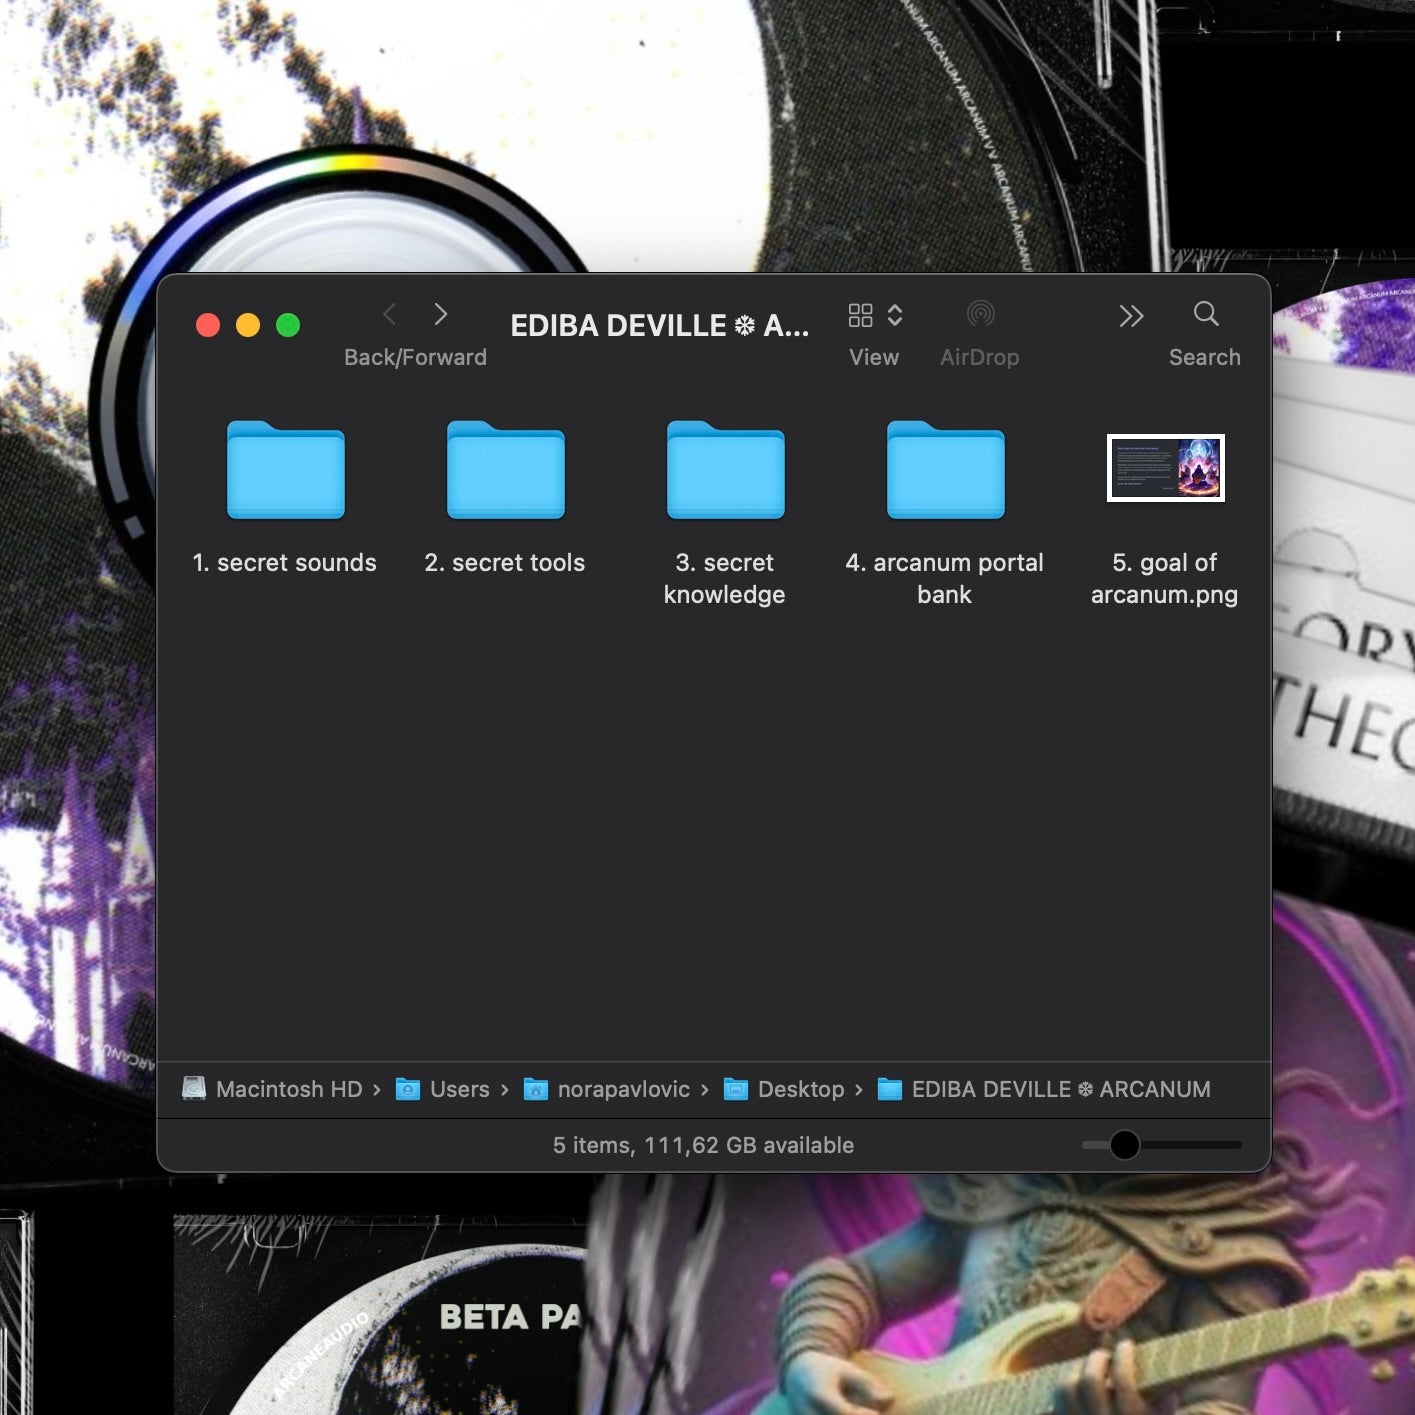Go back with the left arrow
The height and width of the screenshot is (1415, 1415).
[x=390, y=314]
